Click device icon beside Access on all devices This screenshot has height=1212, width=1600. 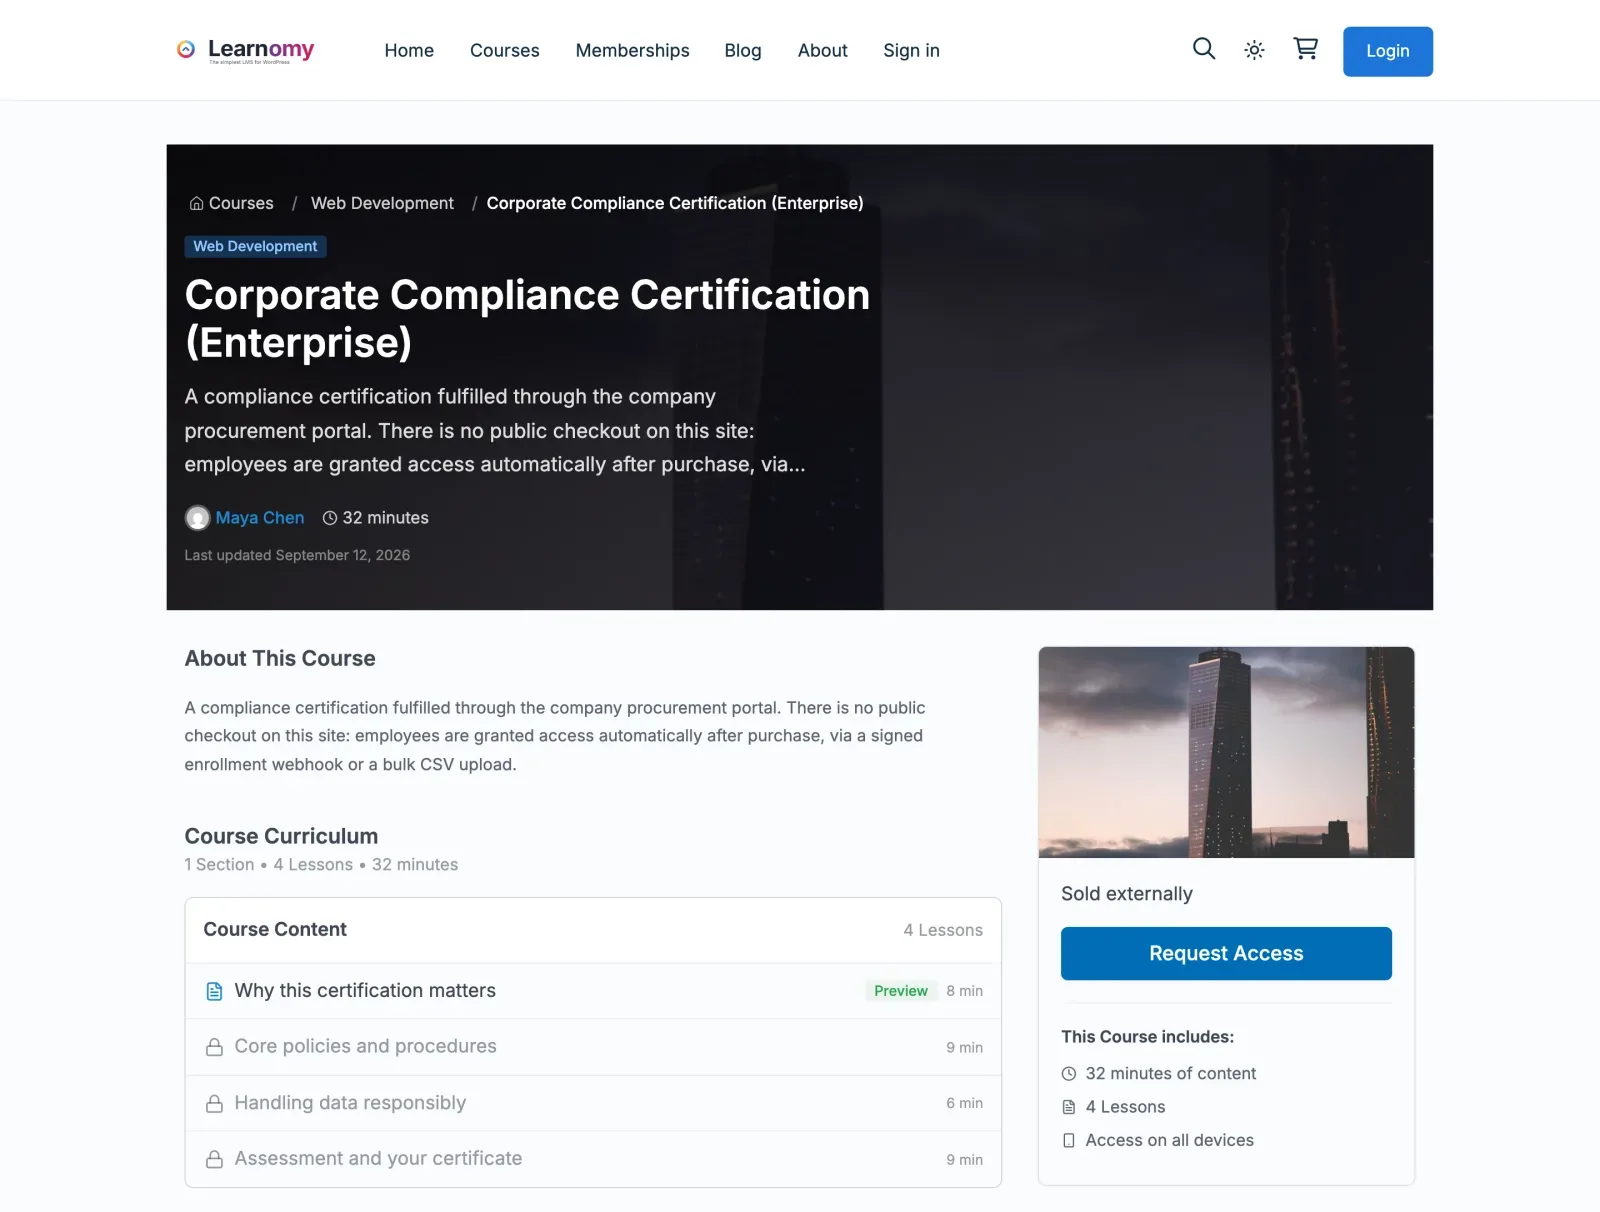1069,1141
